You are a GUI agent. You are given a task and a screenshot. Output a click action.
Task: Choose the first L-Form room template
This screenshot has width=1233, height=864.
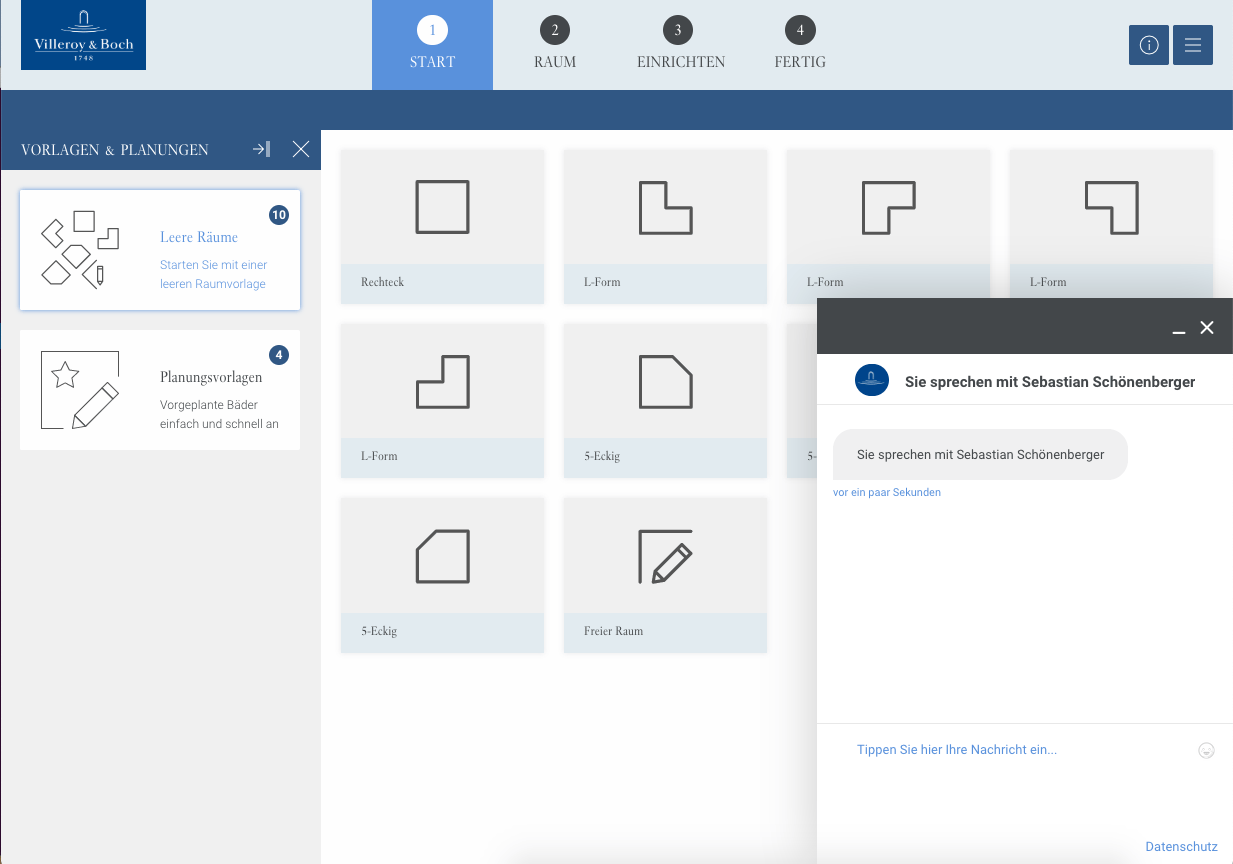[x=665, y=227]
